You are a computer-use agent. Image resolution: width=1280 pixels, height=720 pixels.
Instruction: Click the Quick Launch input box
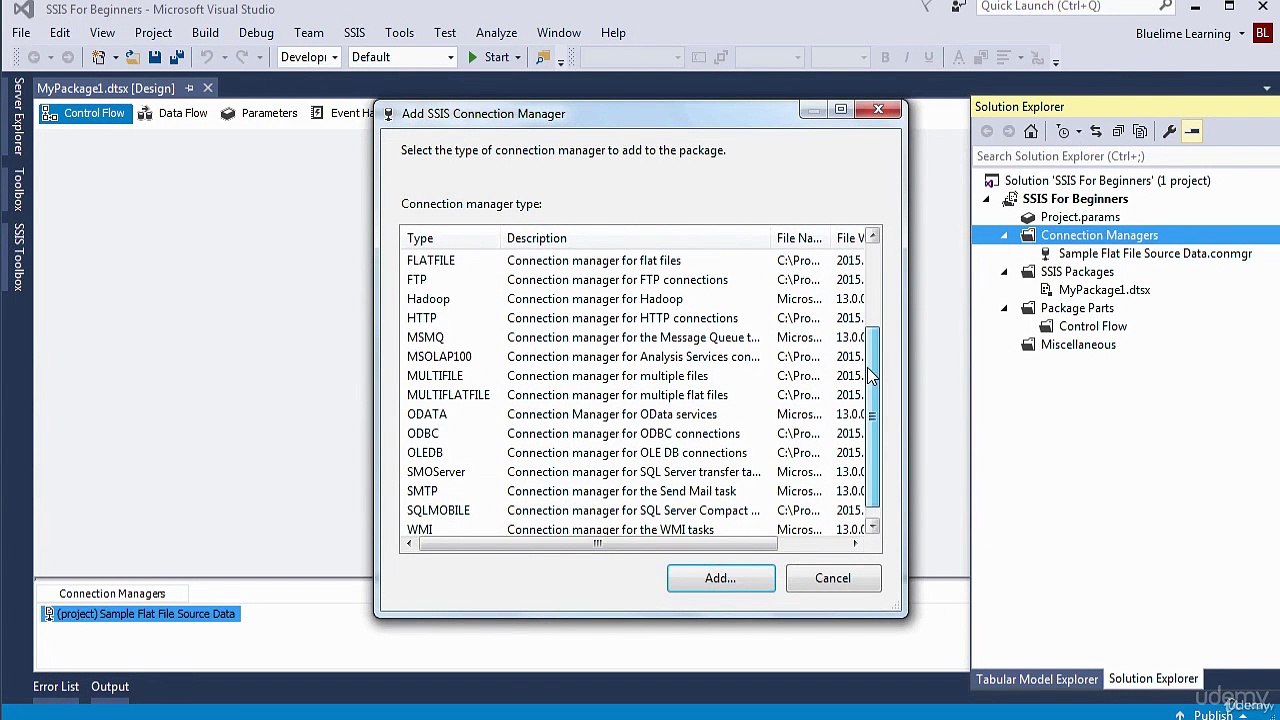click(x=1065, y=6)
